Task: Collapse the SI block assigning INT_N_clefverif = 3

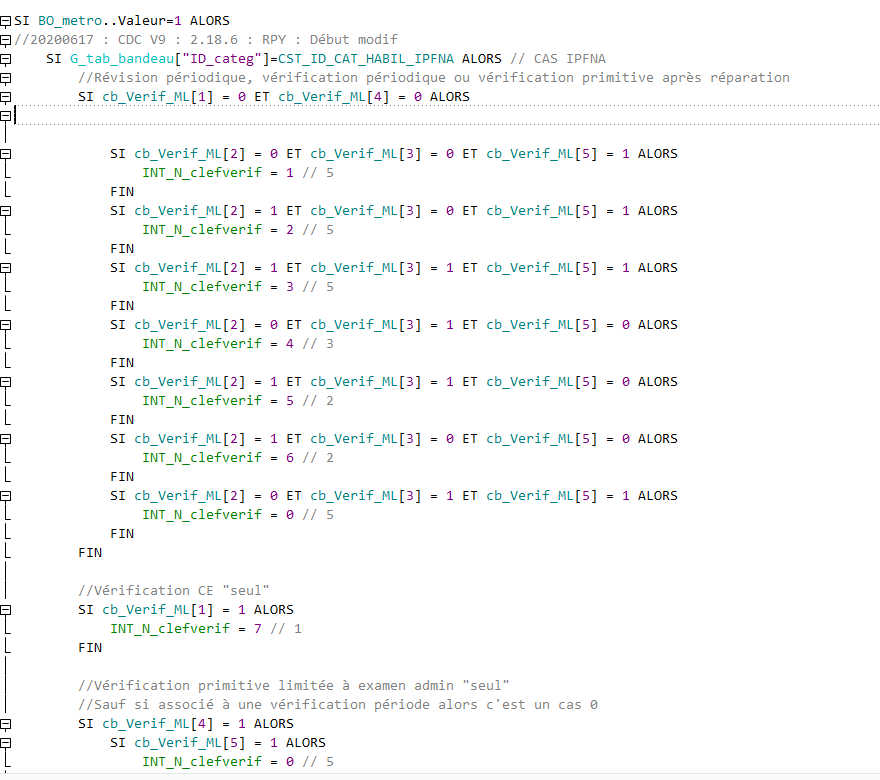Action: (x=6, y=268)
